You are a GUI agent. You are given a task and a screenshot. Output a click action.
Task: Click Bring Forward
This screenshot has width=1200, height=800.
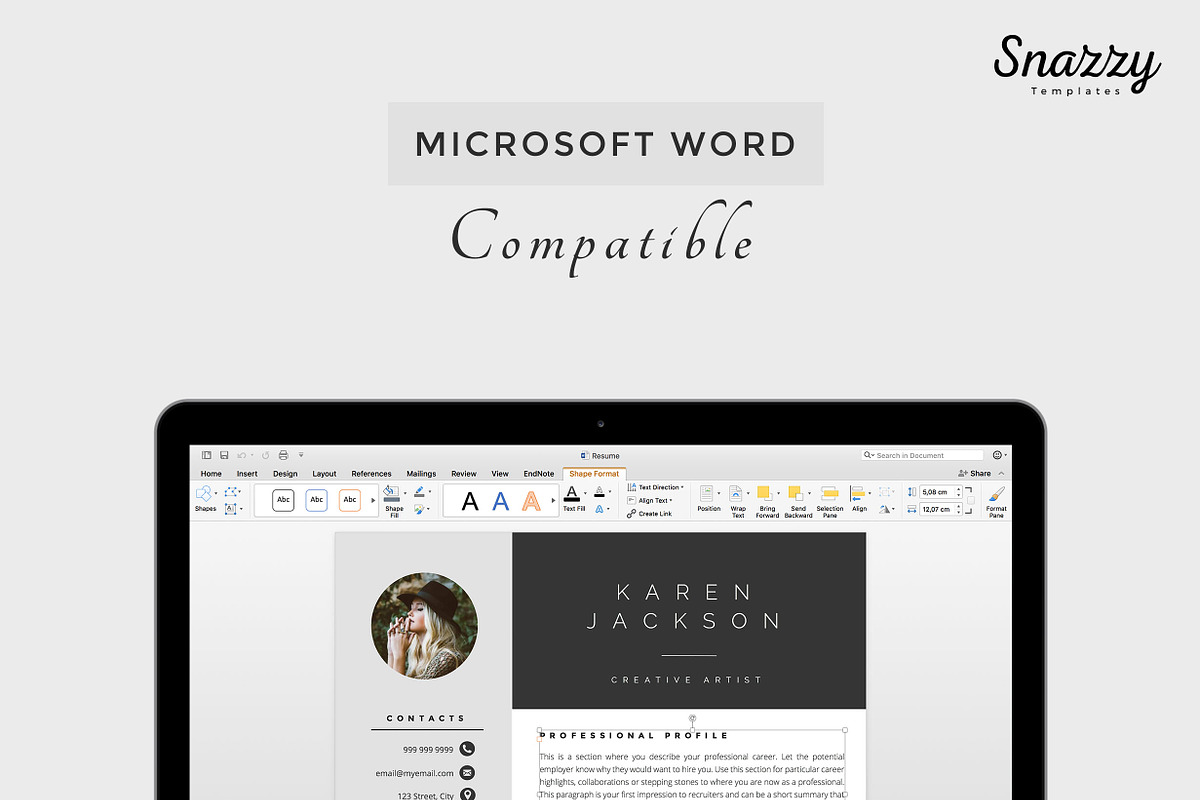point(766,501)
